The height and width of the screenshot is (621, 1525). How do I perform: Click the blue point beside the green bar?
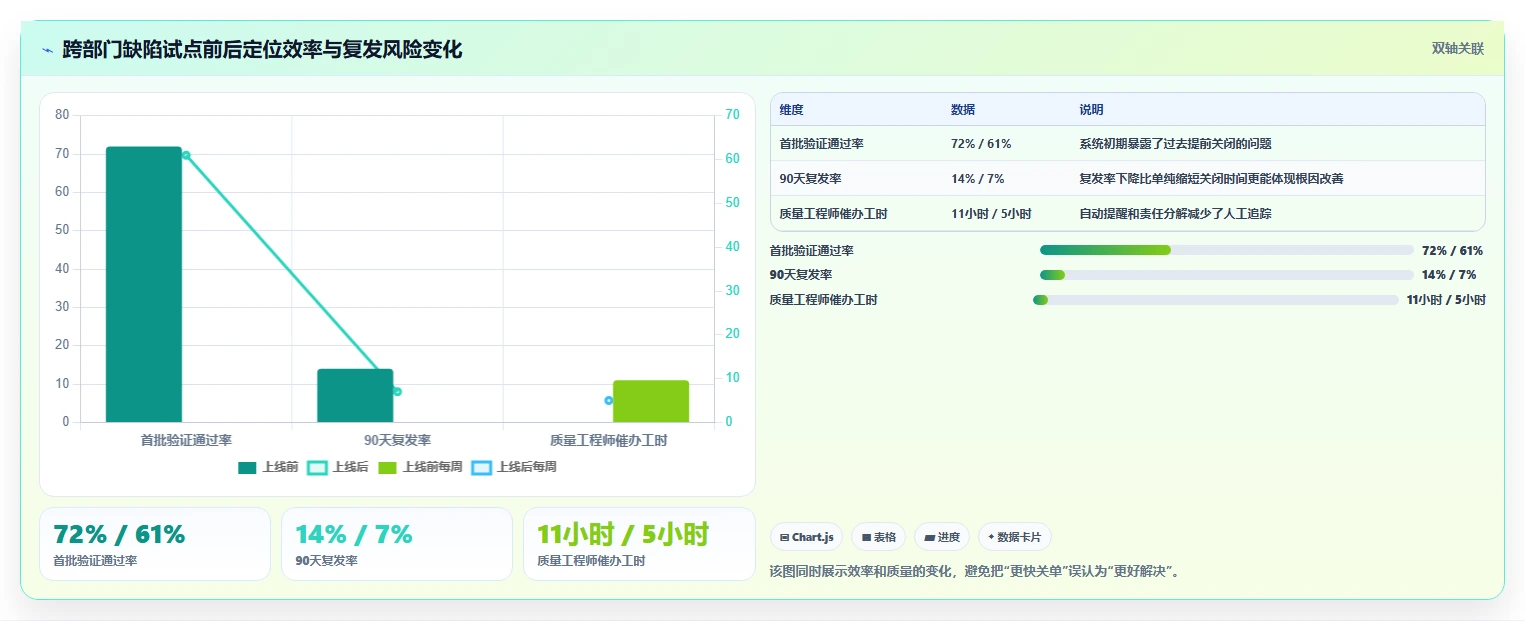608,401
